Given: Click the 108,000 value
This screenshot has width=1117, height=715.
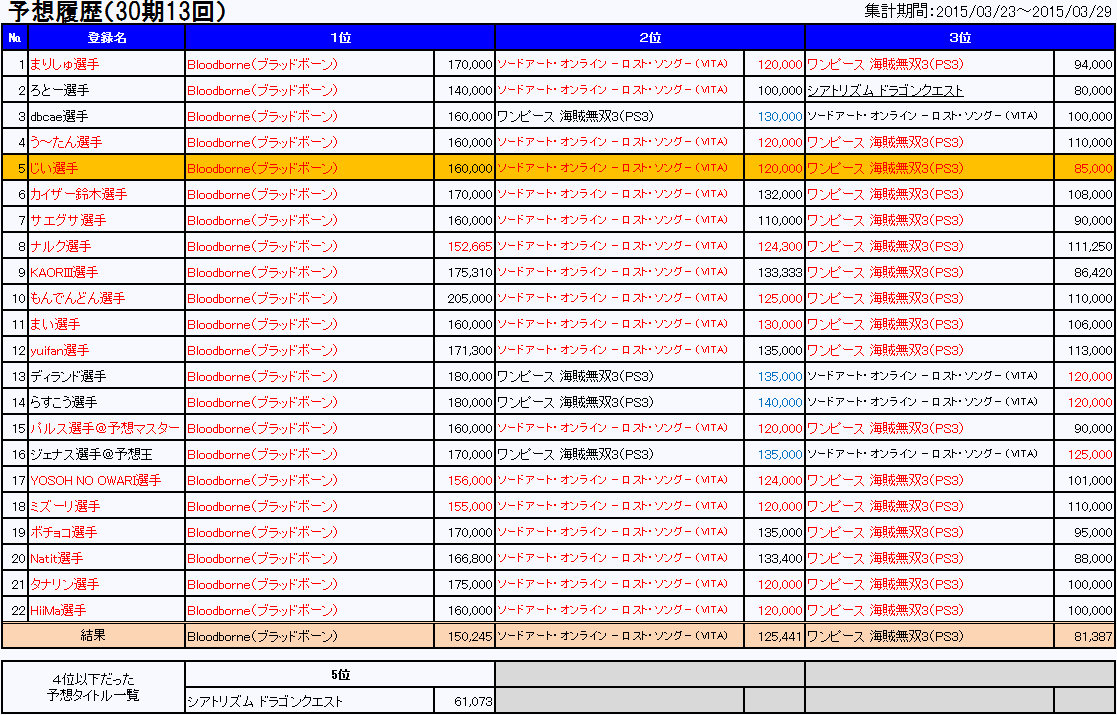Looking at the screenshot, I should pos(1090,194).
